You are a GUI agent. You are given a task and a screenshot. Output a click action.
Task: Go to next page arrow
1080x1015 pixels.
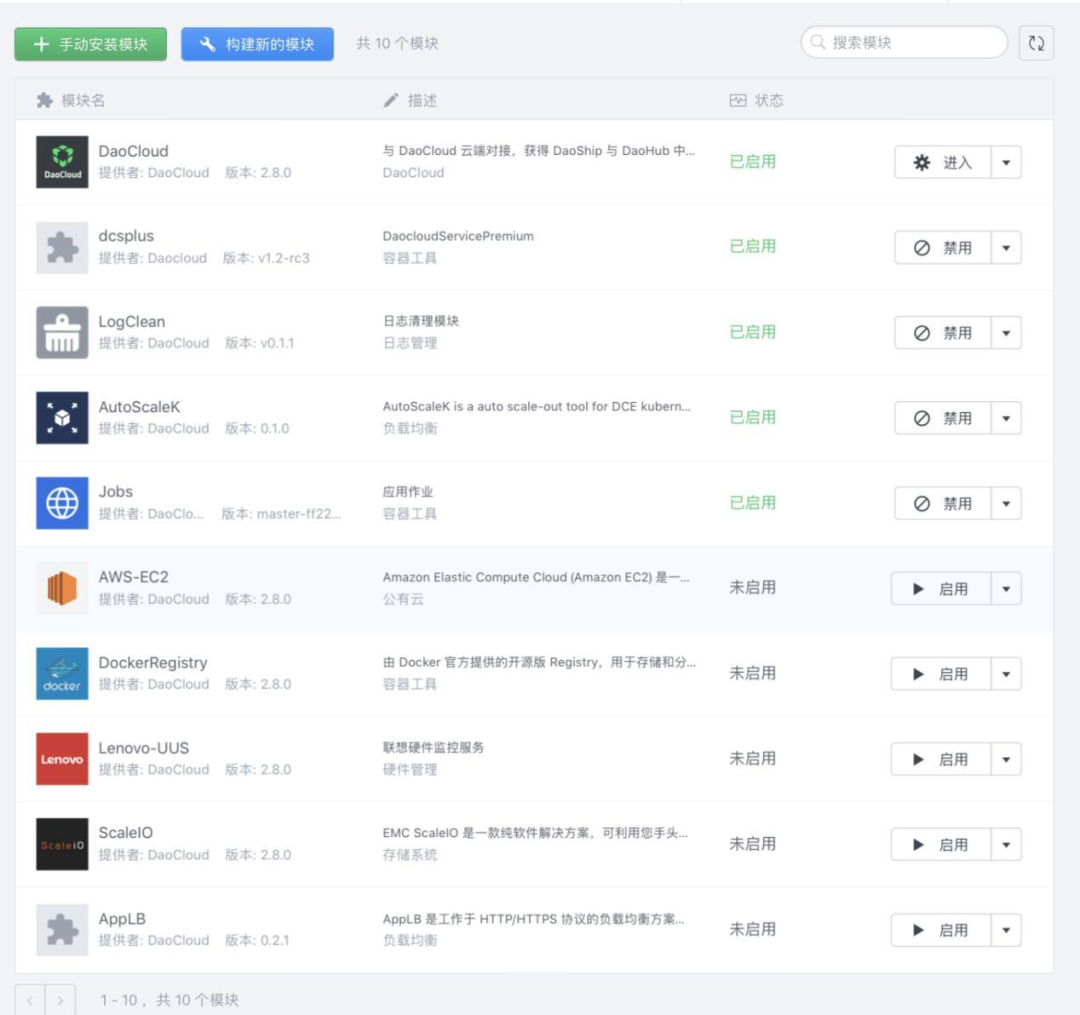pos(61,1000)
